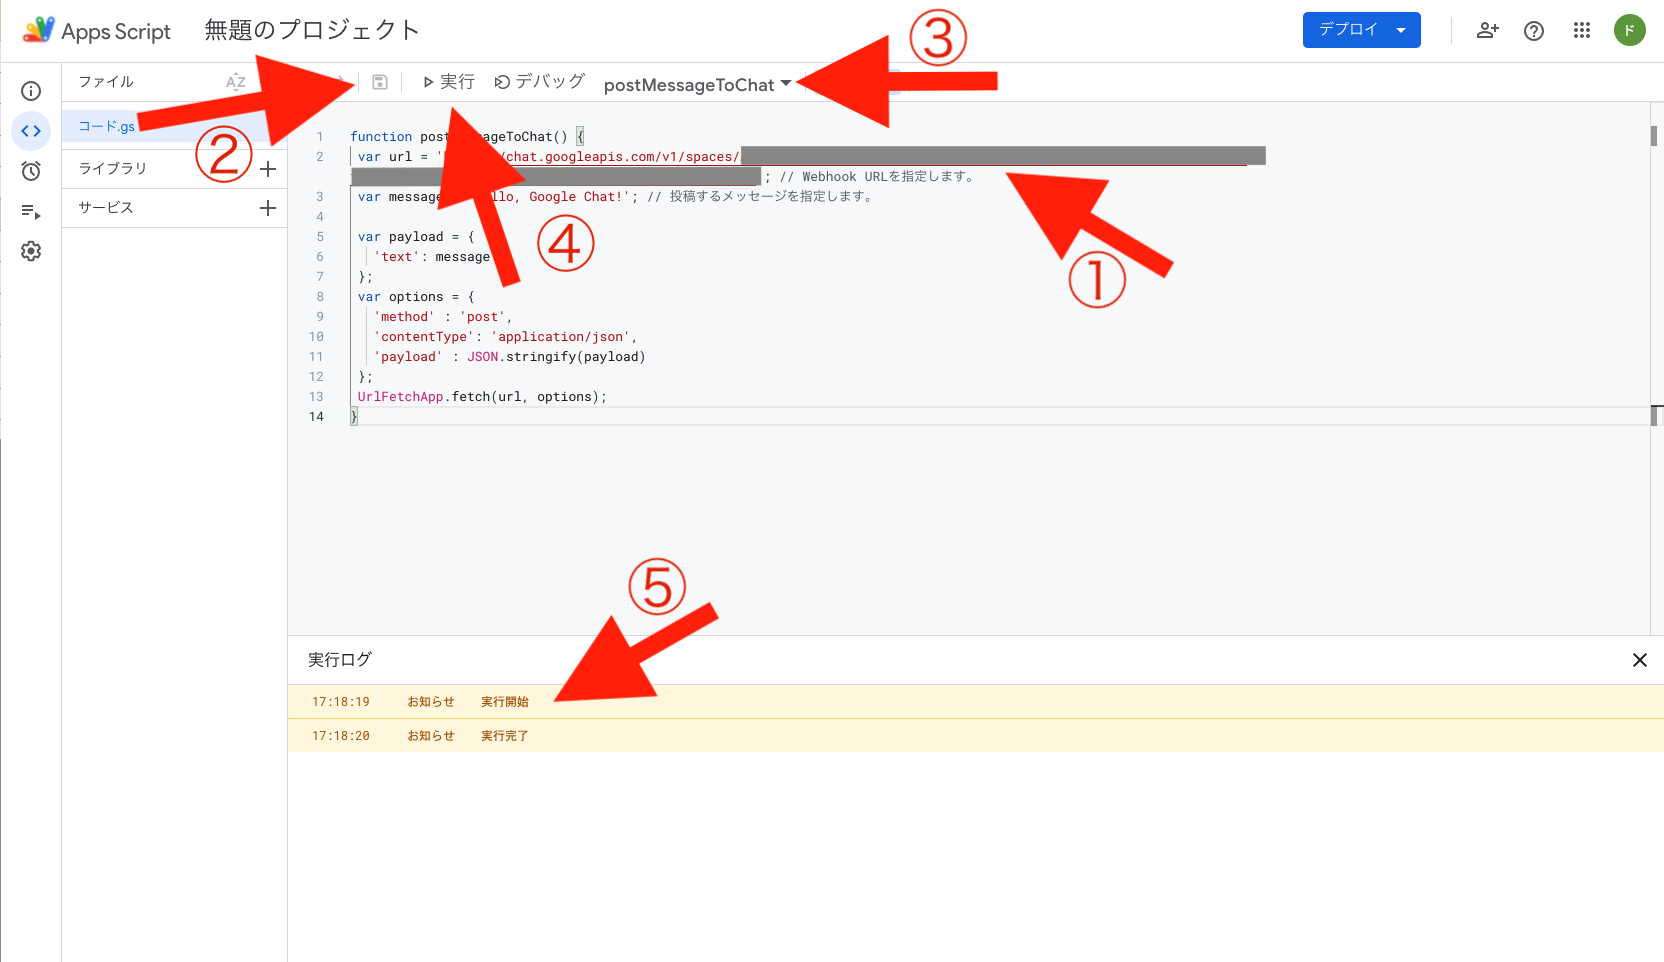The height and width of the screenshot is (962, 1664).
Task: Run the script with 実行 button
Action: [x=448, y=82]
